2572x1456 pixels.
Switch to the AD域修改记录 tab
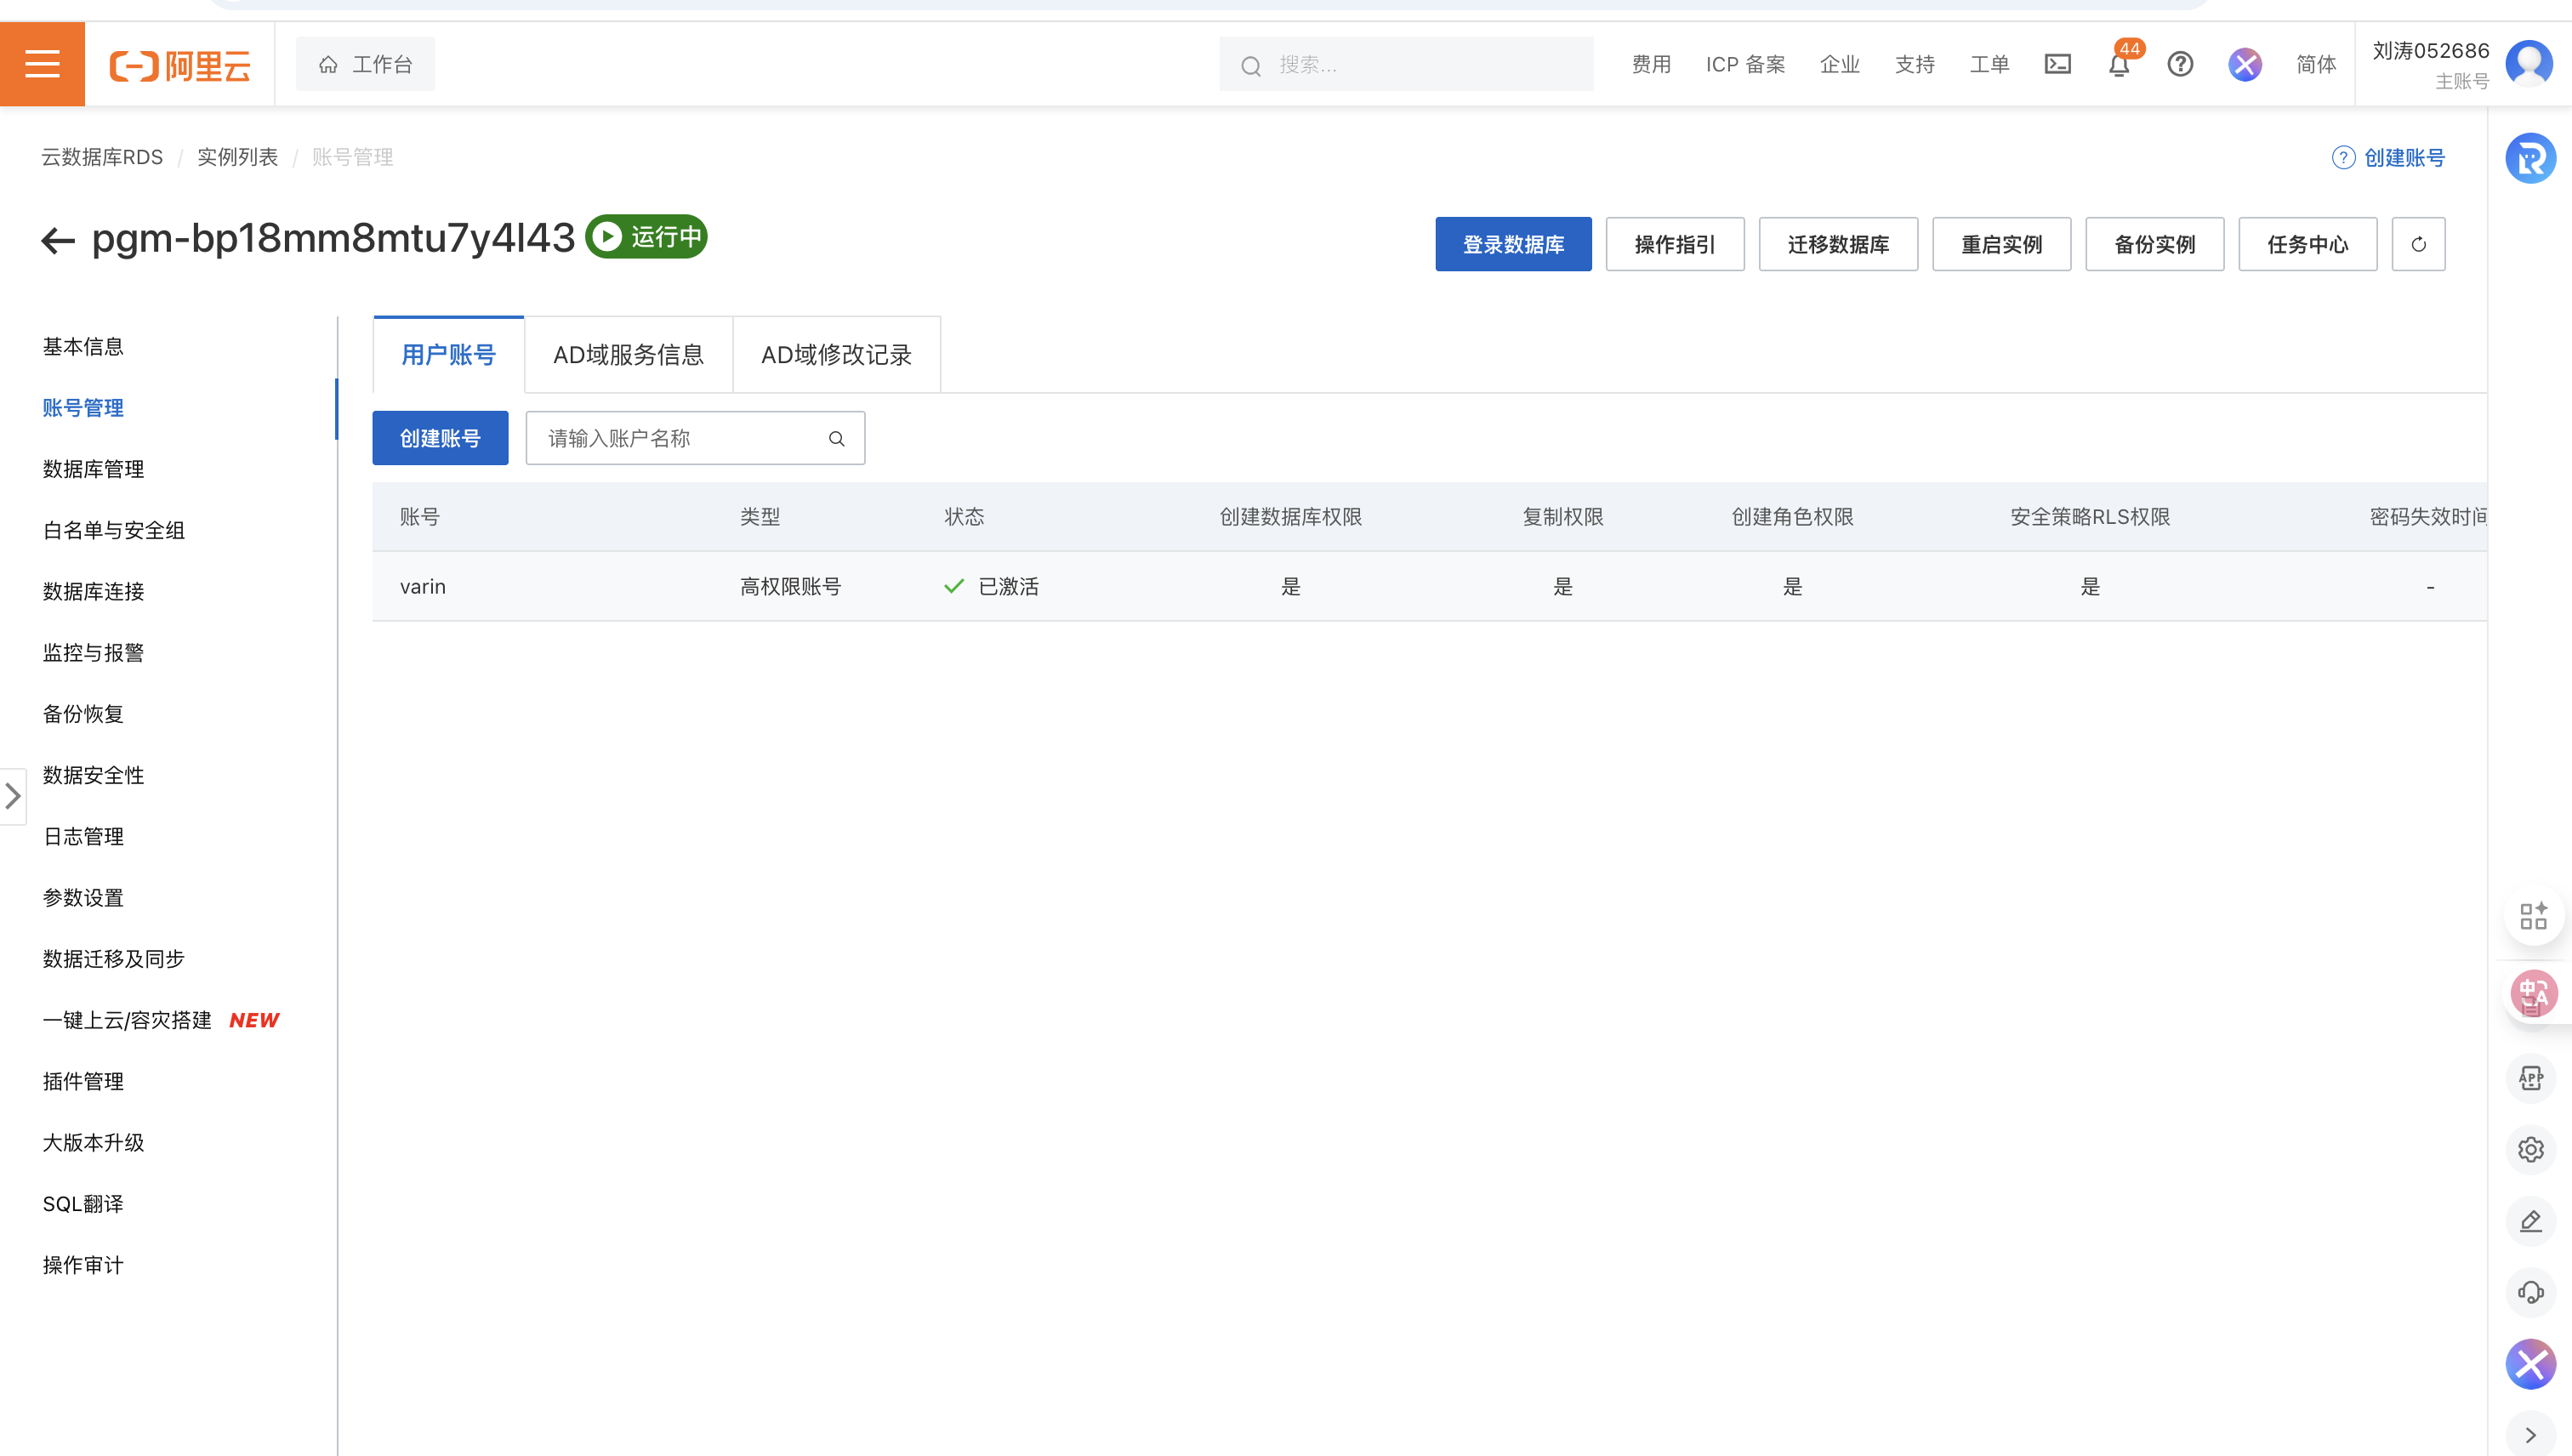tap(836, 355)
